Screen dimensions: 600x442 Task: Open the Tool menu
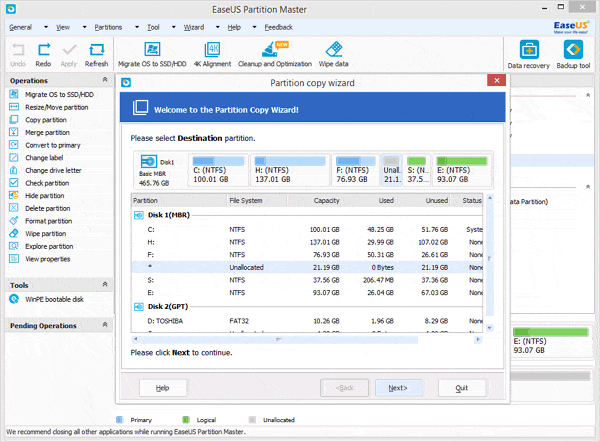(153, 27)
